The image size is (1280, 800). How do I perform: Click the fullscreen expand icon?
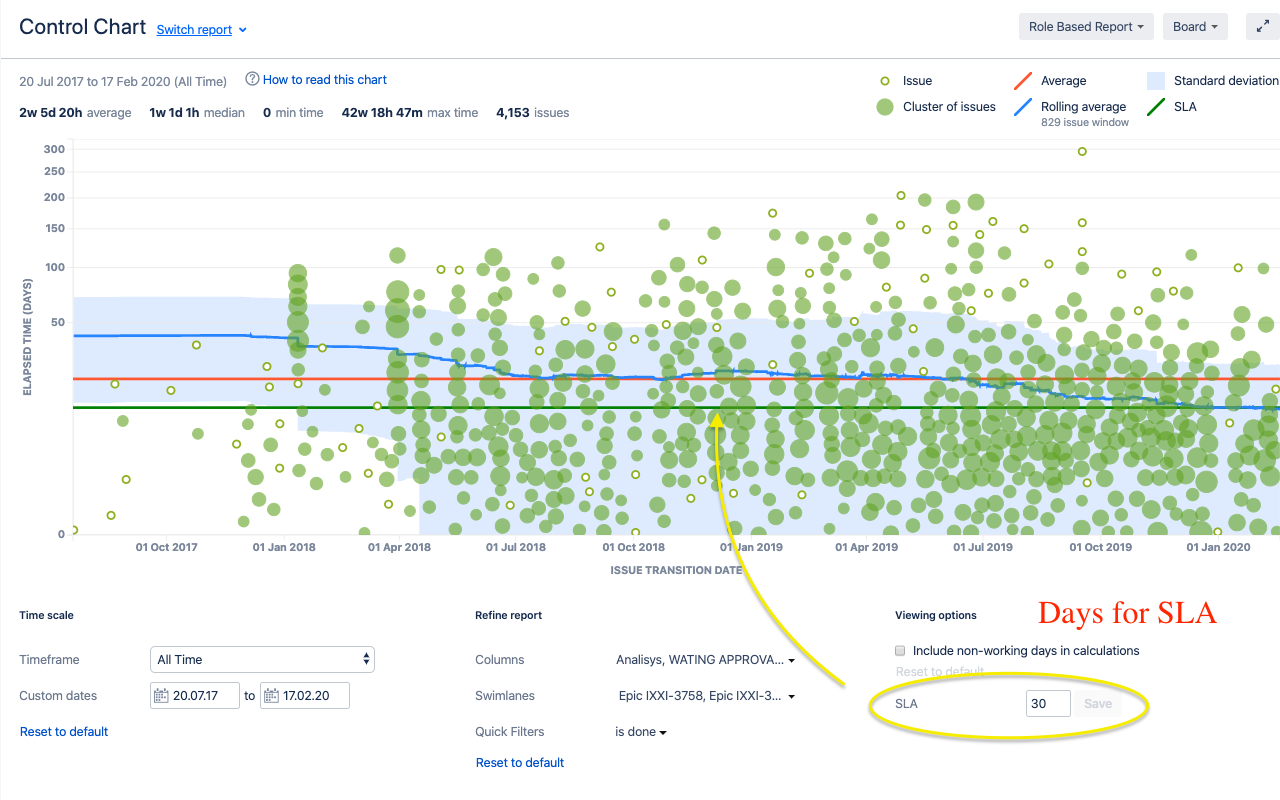pos(1263,27)
